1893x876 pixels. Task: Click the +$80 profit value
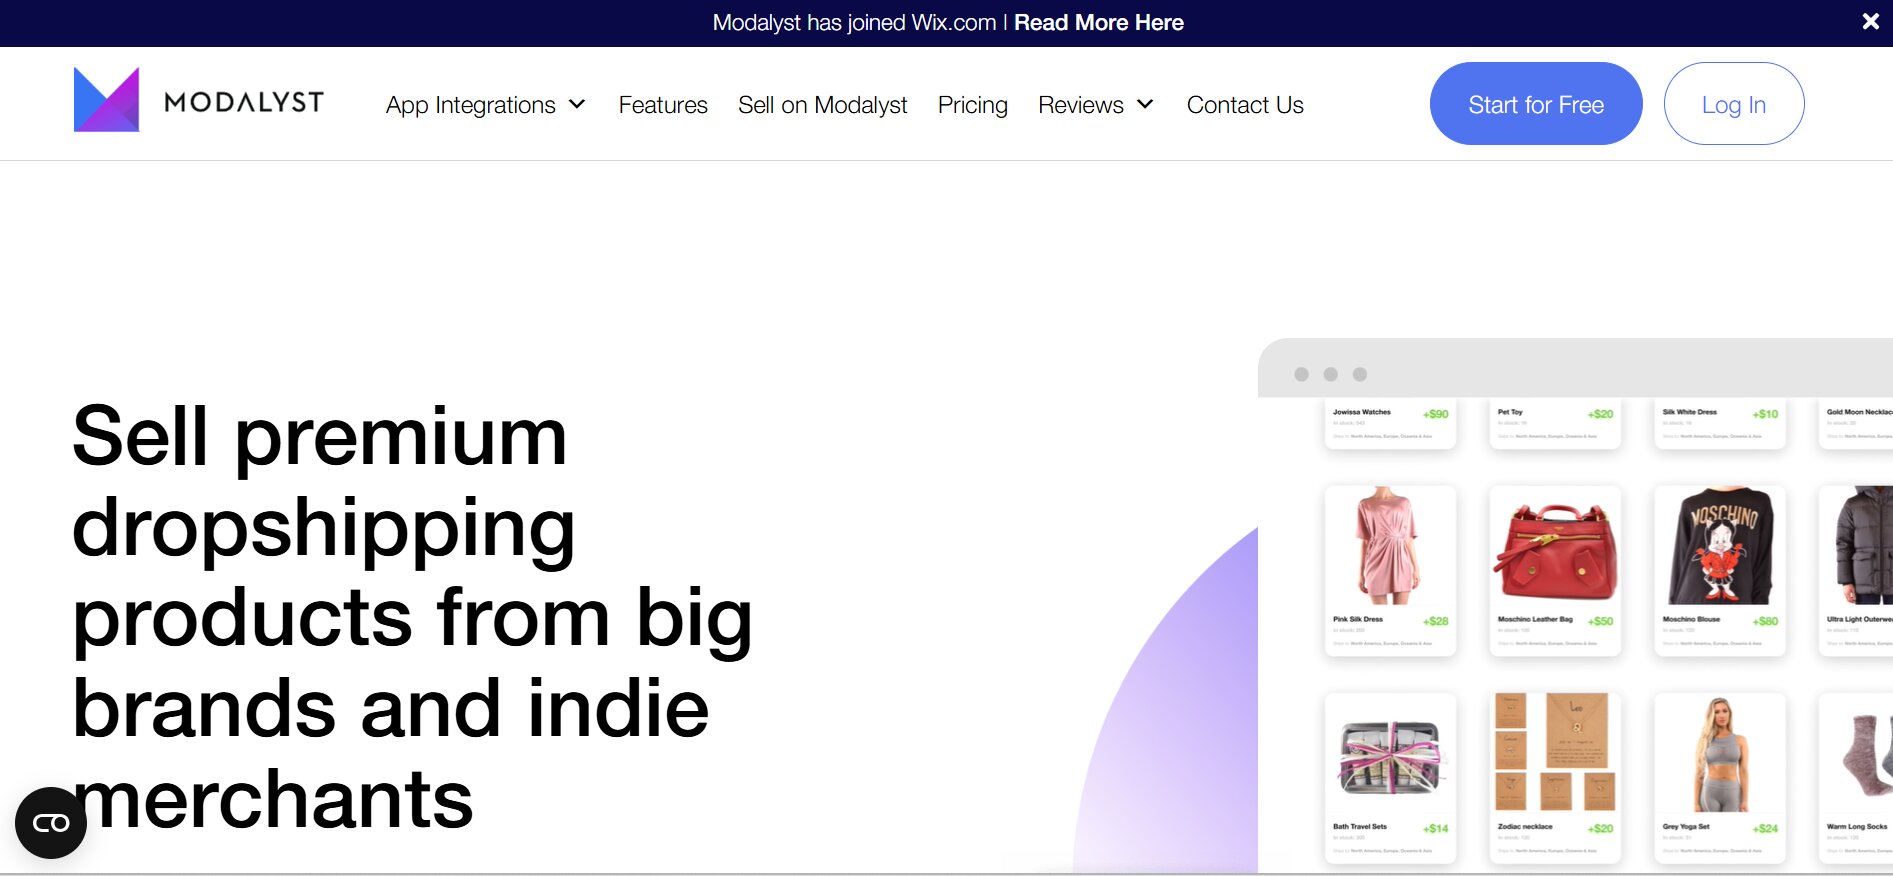tap(1766, 621)
